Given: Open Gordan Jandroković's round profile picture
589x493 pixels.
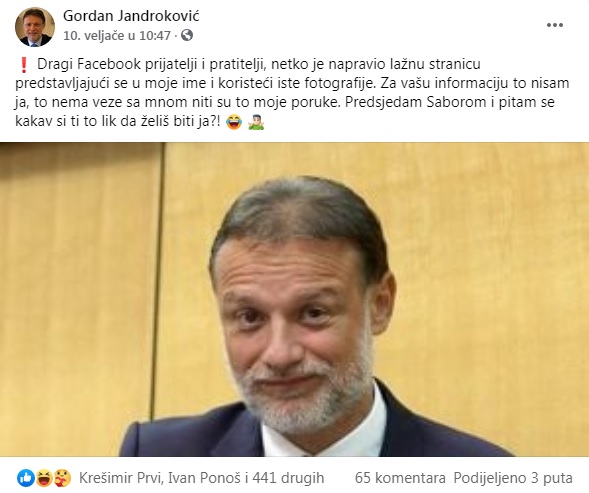Looking at the screenshot, I should click(35, 26).
